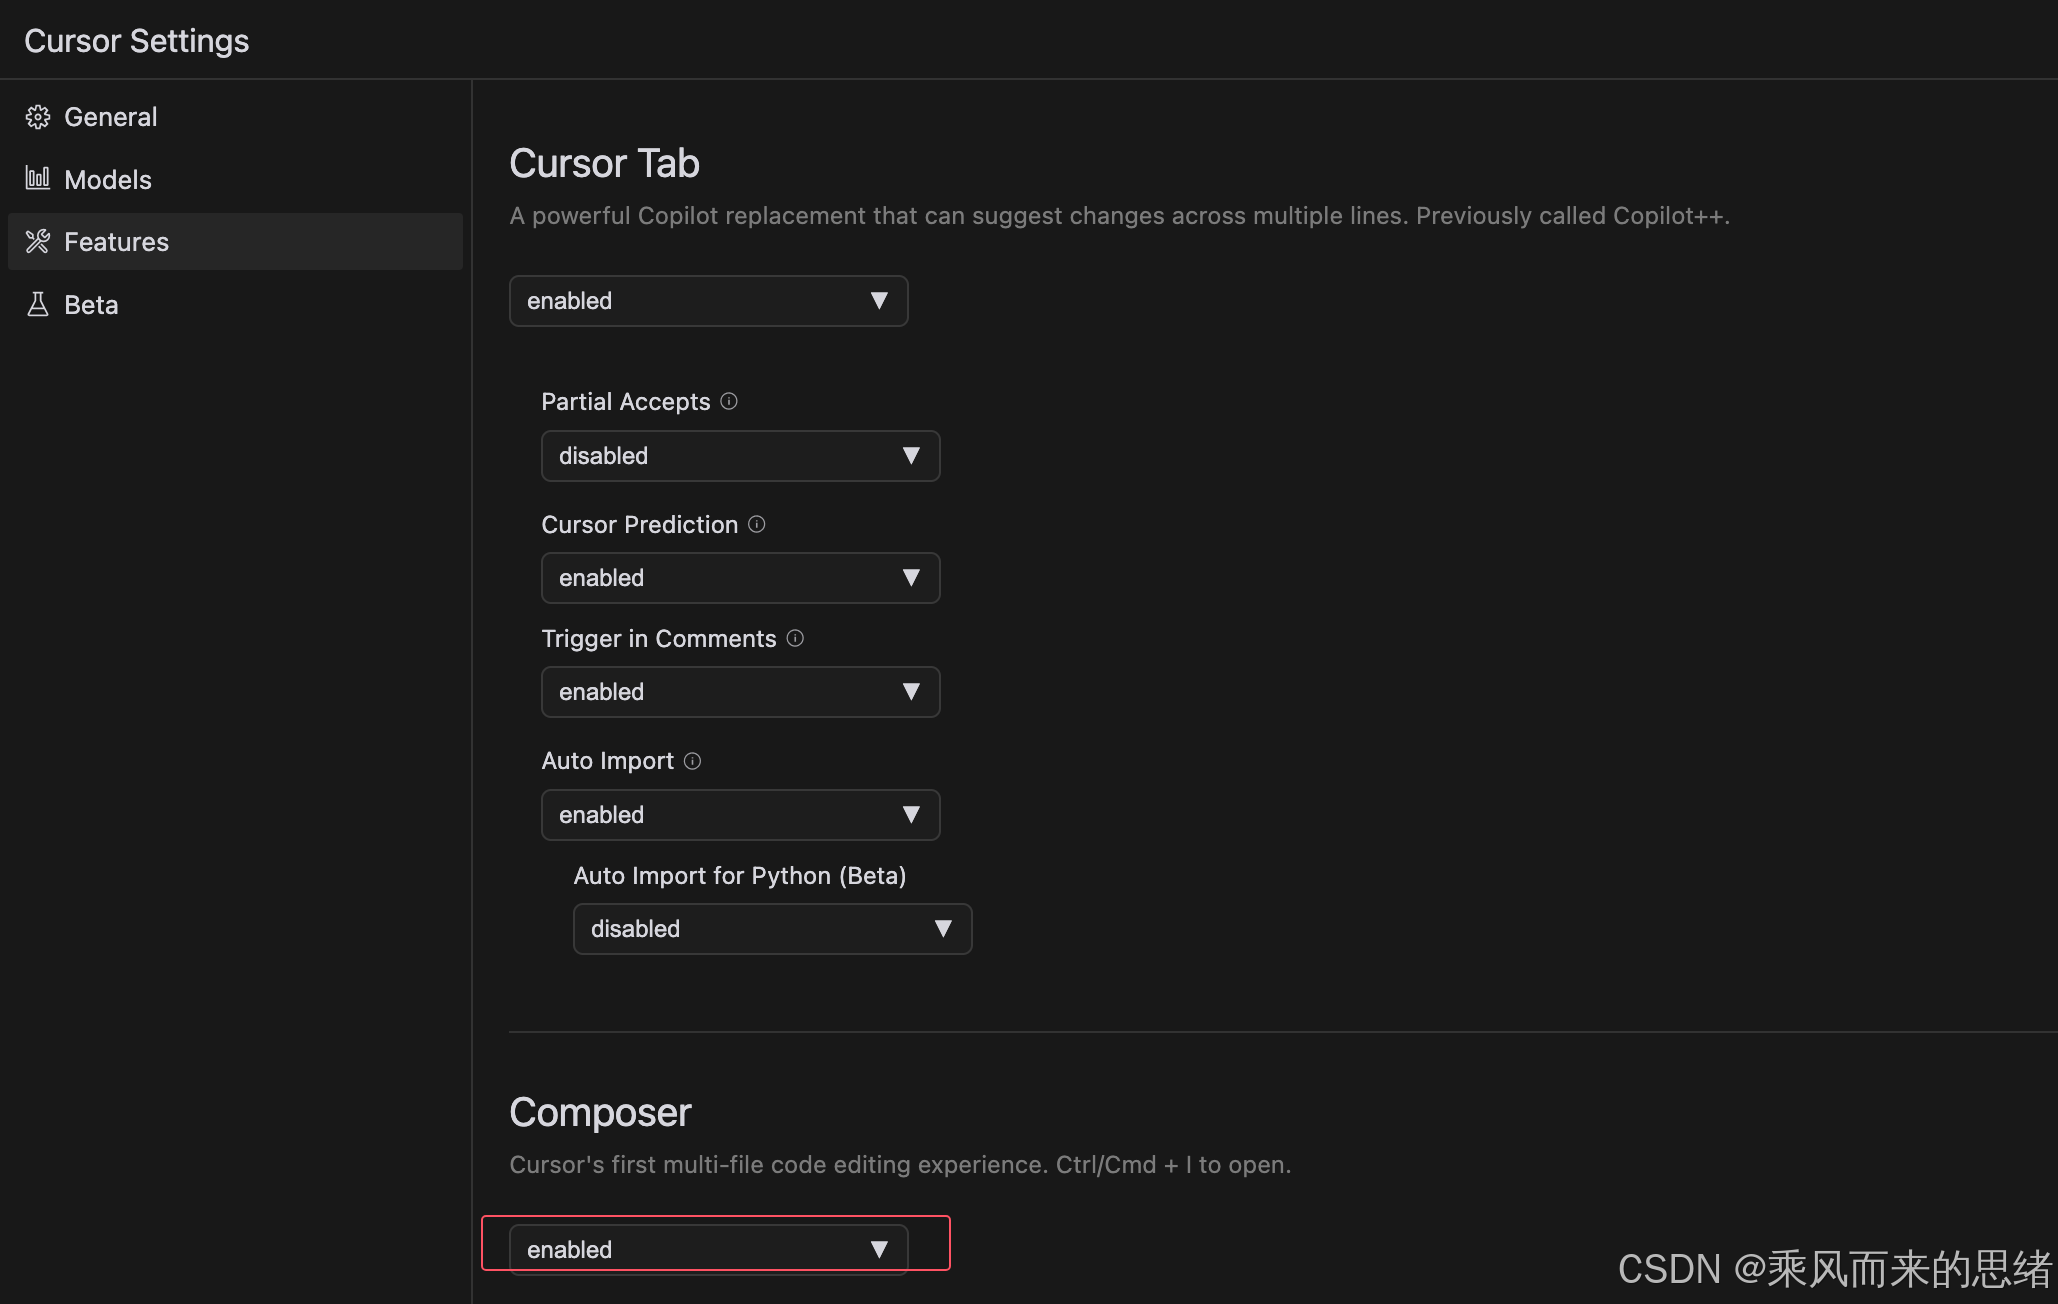Click the info icon next to Partial Accepts
The width and height of the screenshot is (2058, 1304).
(729, 401)
